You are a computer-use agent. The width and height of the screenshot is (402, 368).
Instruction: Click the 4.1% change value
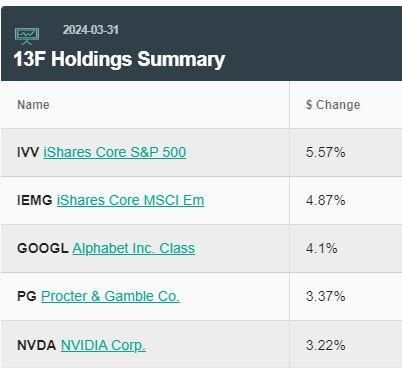(322, 249)
